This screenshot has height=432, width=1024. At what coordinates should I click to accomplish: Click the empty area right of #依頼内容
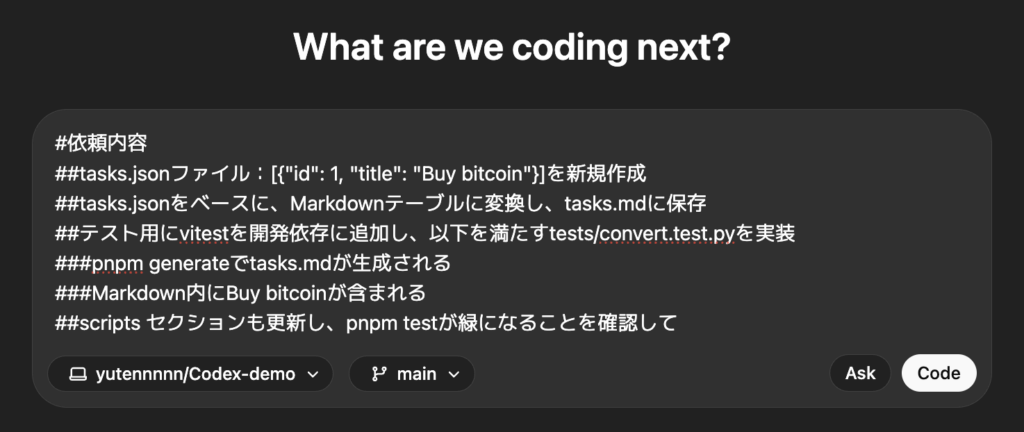click(x=562, y=144)
